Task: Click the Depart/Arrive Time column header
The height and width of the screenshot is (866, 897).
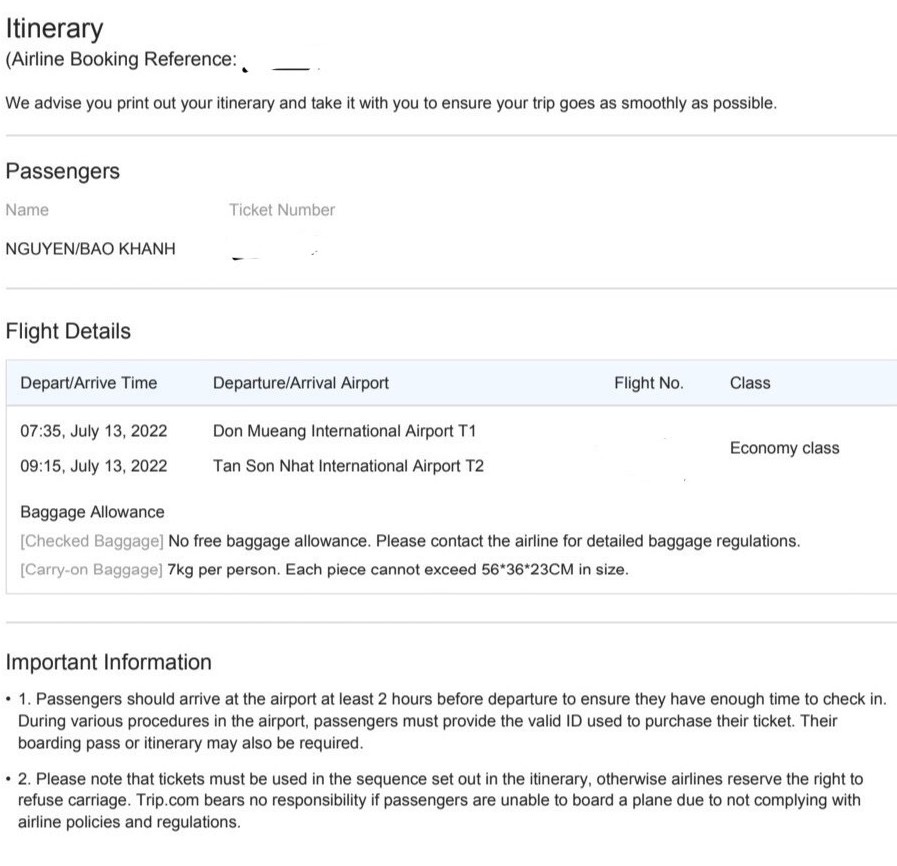Action: click(88, 383)
